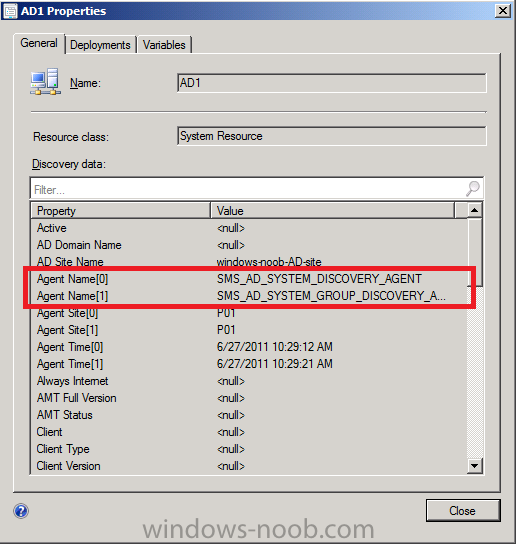Image resolution: width=516 pixels, height=544 pixels.
Task: Click the computer resource icon beside Name
Action: pos(45,82)
